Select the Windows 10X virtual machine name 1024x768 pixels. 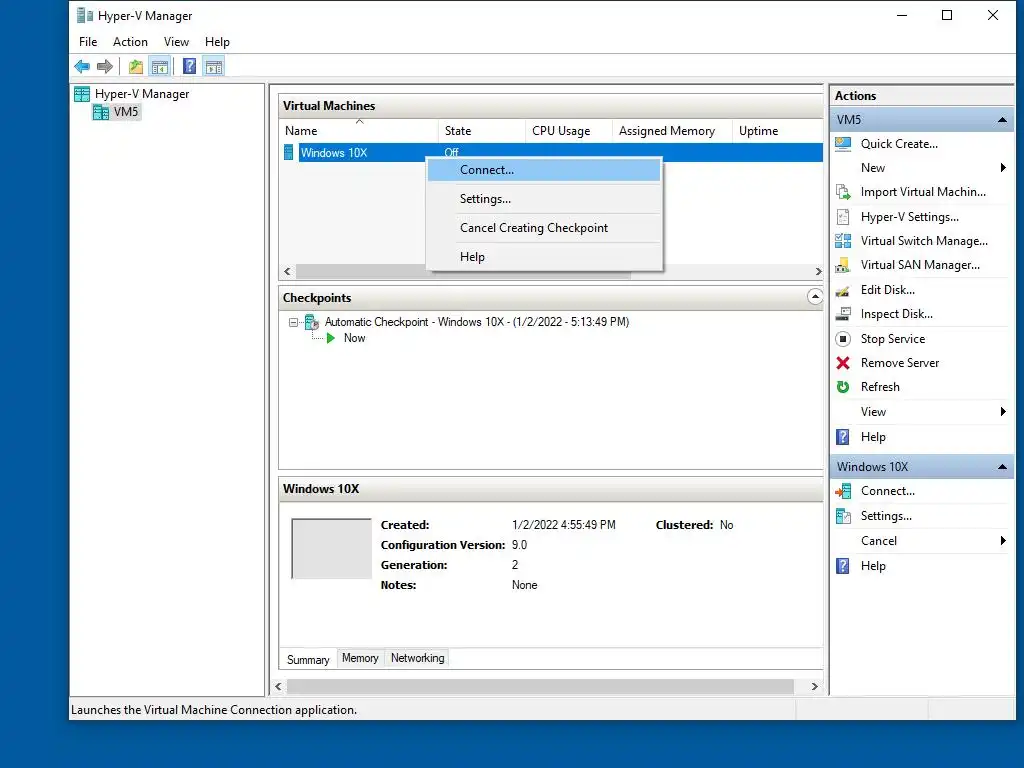coord(334,153)
